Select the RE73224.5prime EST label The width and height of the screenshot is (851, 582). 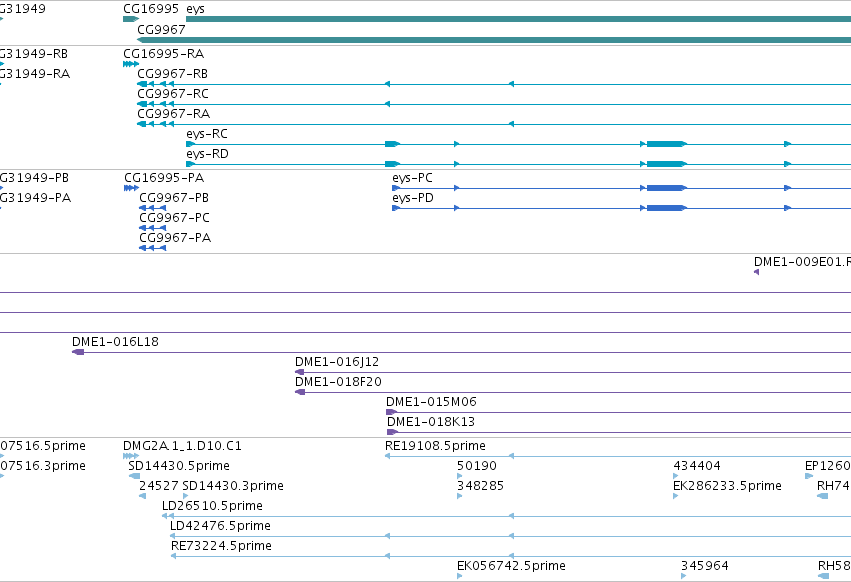(x=221, y=547)
